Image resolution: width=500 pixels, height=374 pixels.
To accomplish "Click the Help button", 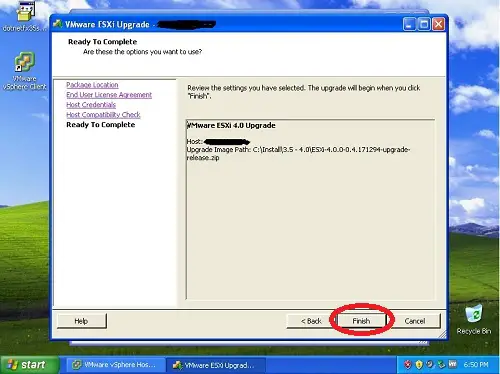I will click(82, 321).
